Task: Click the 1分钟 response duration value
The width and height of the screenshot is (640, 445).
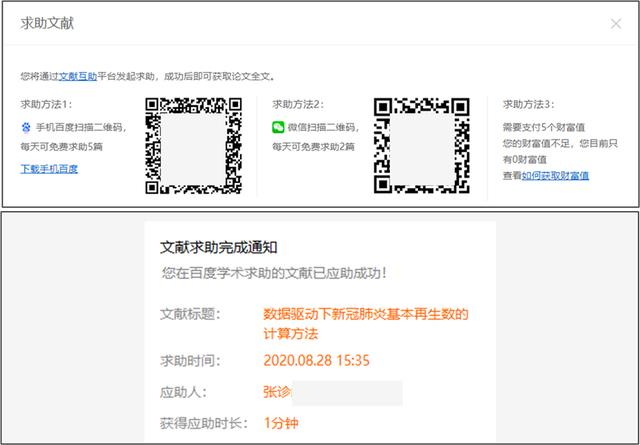Action: [x=281, y=423]
